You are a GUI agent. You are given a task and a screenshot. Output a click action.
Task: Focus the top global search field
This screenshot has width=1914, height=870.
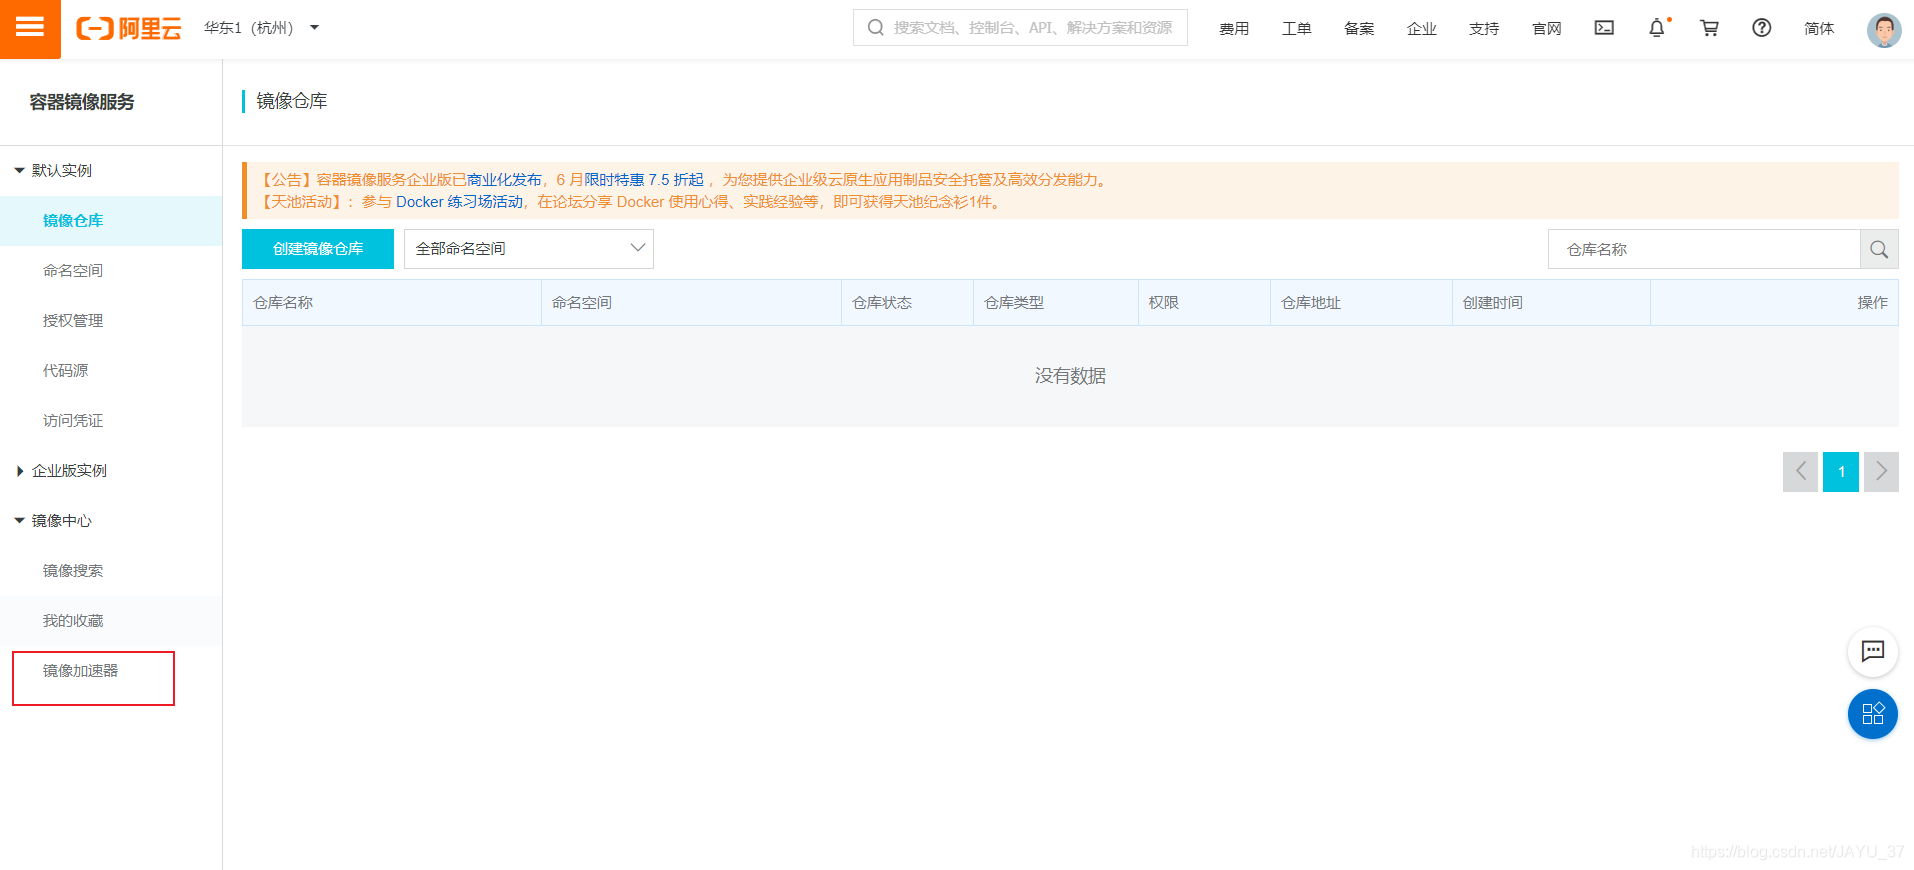1020,28
